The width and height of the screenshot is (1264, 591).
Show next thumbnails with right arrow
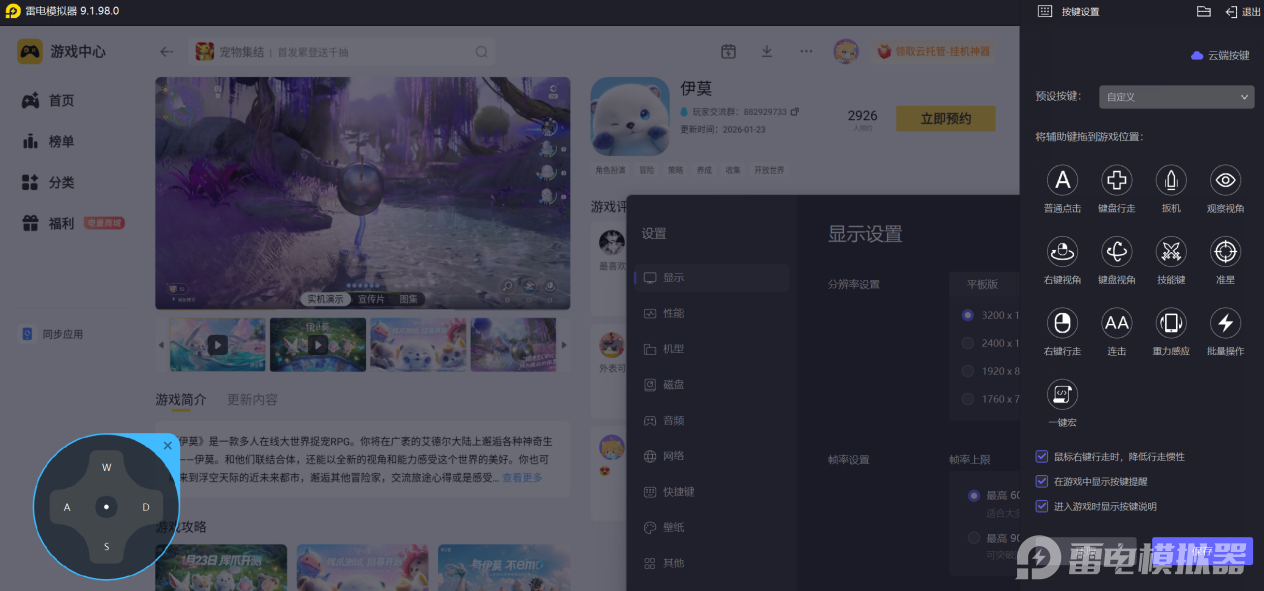(563, 345)
